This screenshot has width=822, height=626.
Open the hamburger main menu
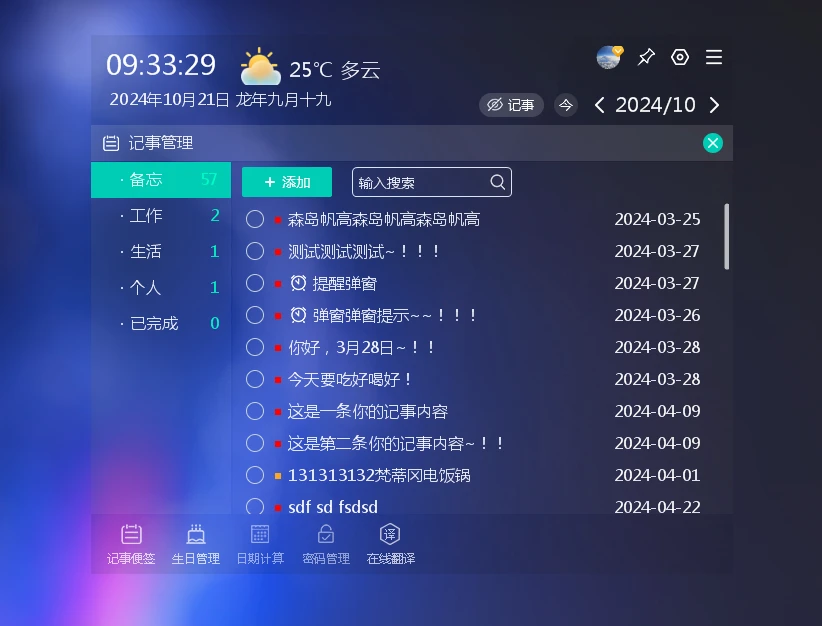pyautogui.click(x=714, y=57)
